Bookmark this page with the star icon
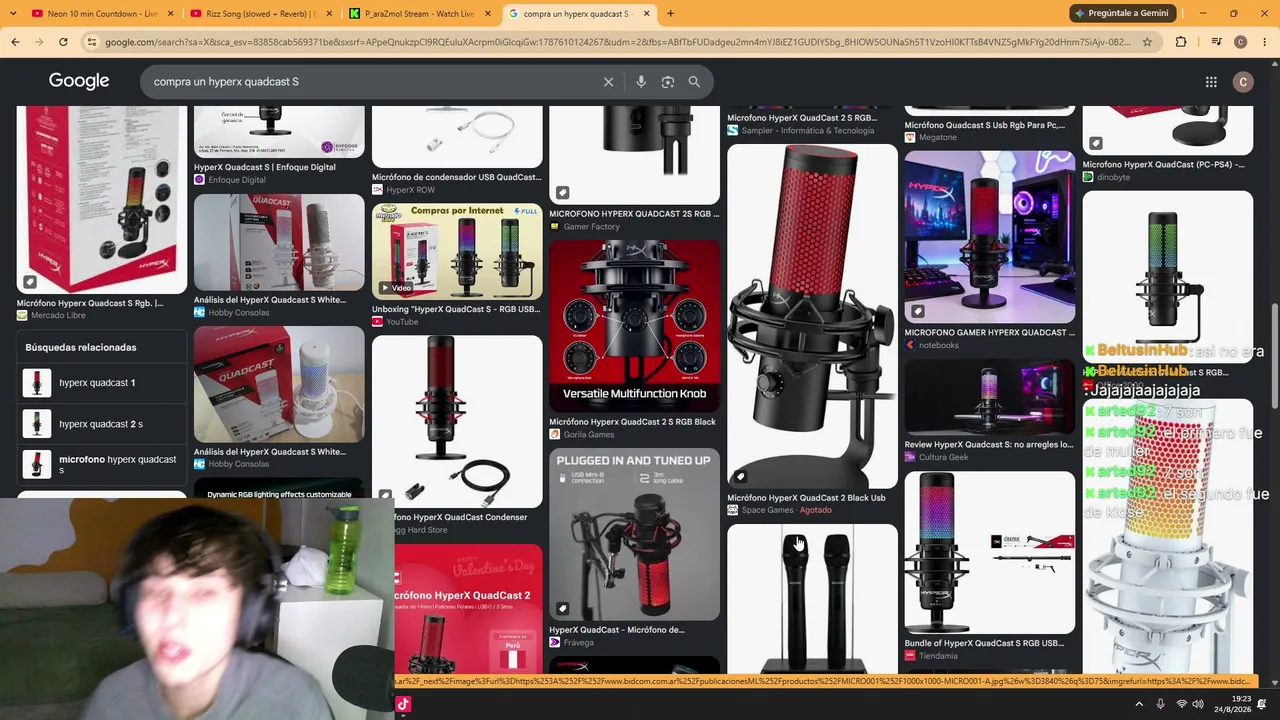Screen dimensions: 1280x720 [x=1147, y=42]
